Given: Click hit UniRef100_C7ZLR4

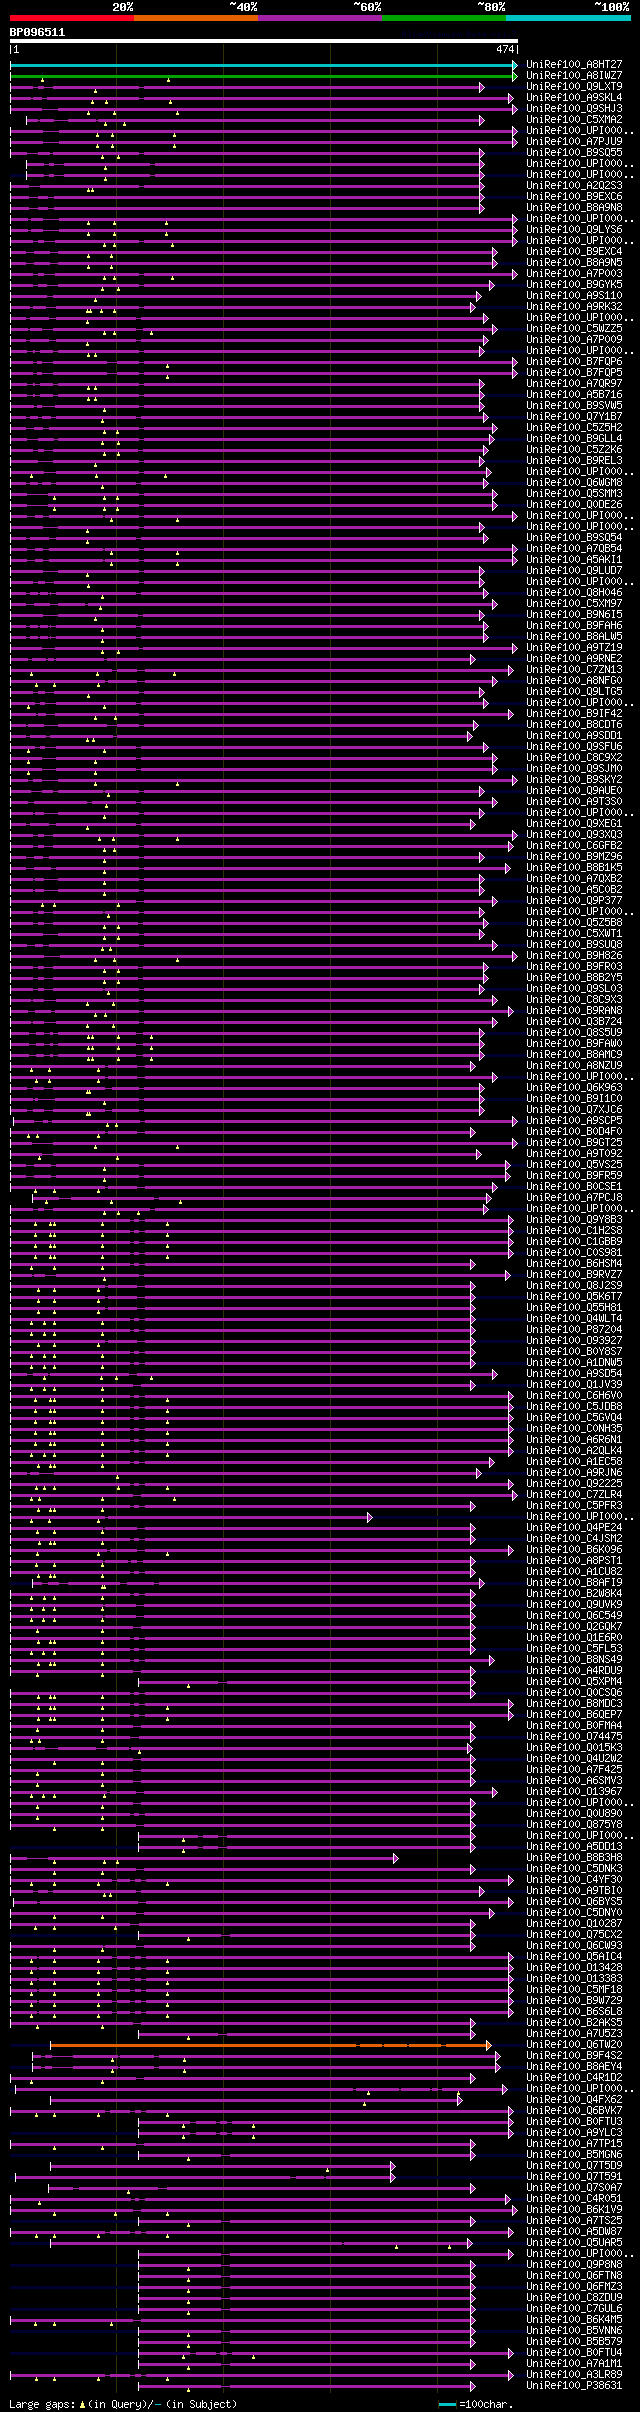Looking at the screenshot, I should coord(574,1495).
